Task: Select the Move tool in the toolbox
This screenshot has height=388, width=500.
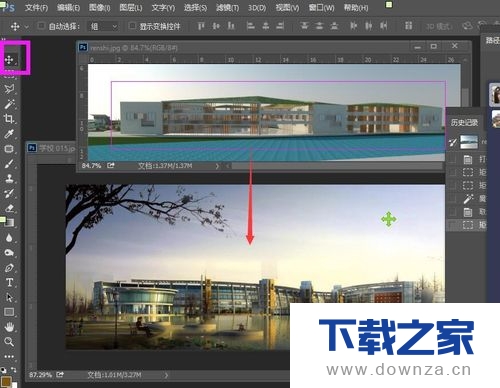Action: point(9,60)
